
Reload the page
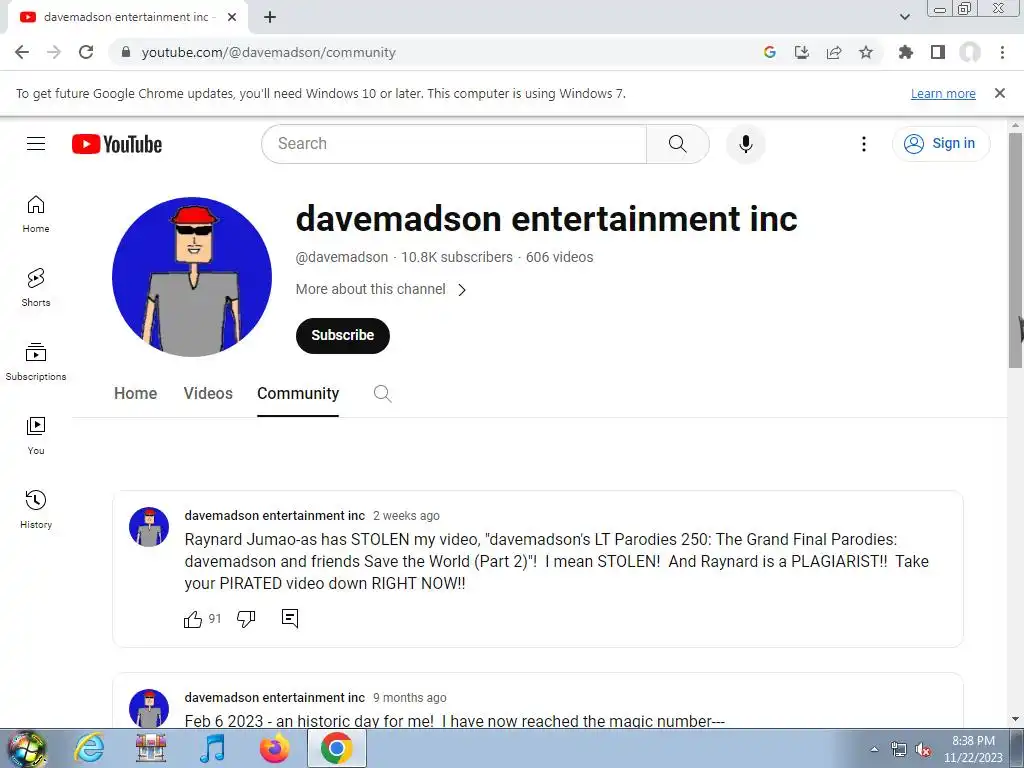[x=86, y=52]
